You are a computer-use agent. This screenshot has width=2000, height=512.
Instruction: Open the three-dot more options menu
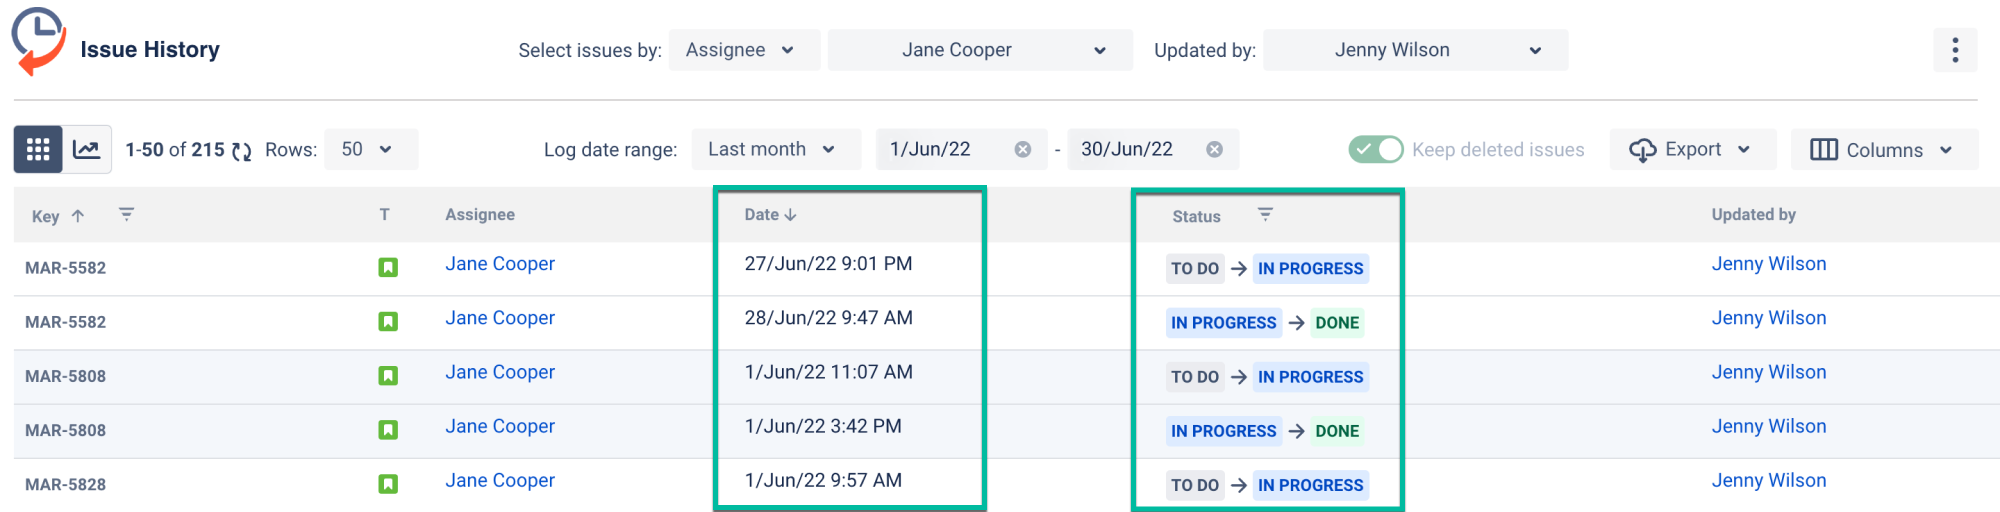pos(1955,50)
